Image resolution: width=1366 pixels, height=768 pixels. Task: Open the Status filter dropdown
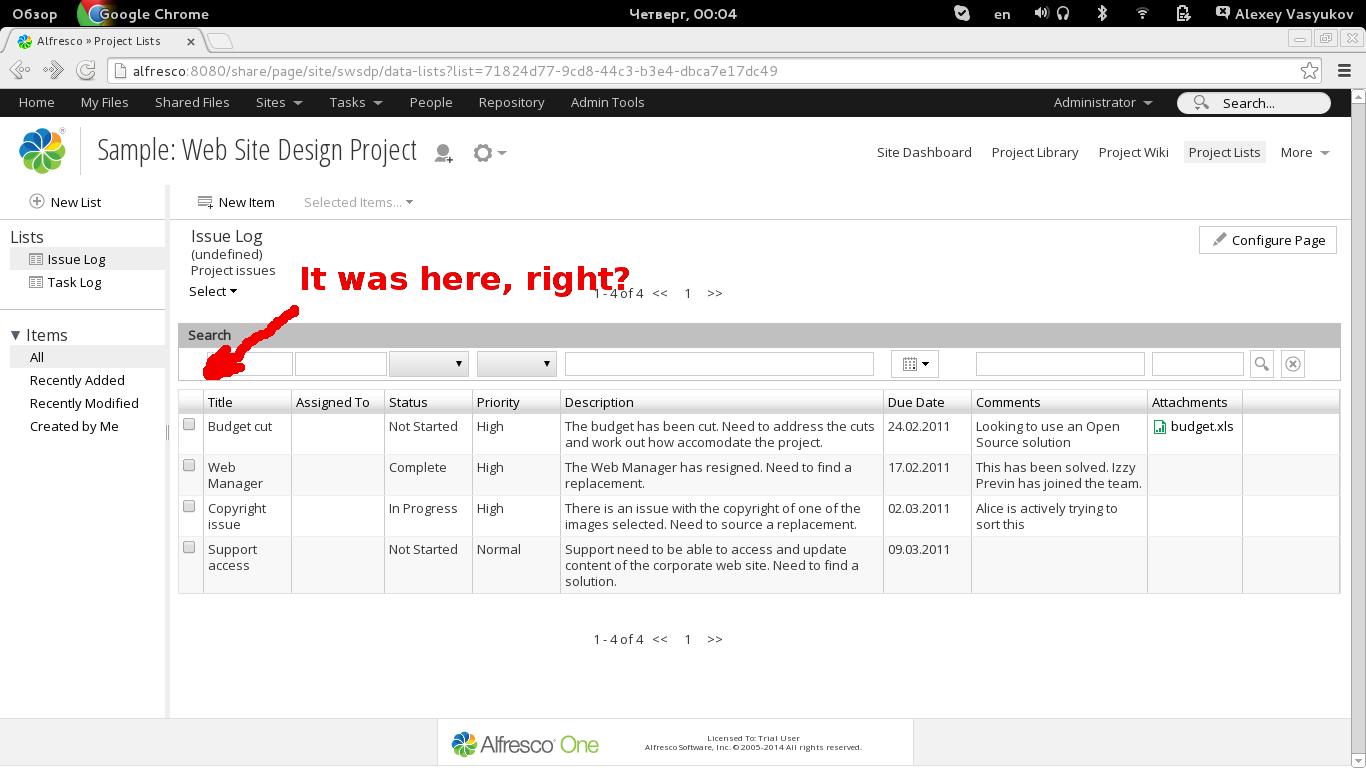[x=429, y=364]
